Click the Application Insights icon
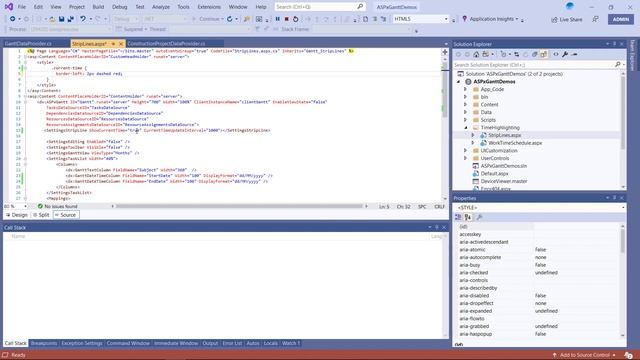This screenshot has width=640, height=360. click(464, 19)
